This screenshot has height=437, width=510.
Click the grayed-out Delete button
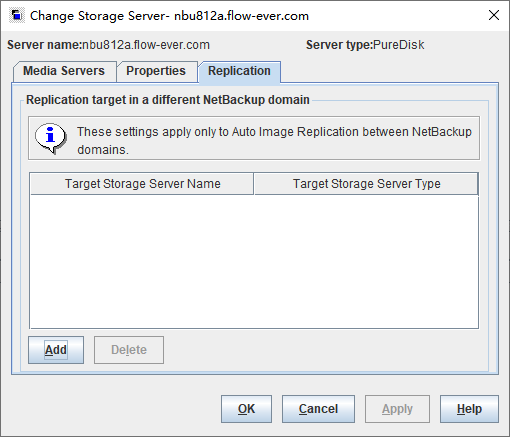tap(129, 350)
